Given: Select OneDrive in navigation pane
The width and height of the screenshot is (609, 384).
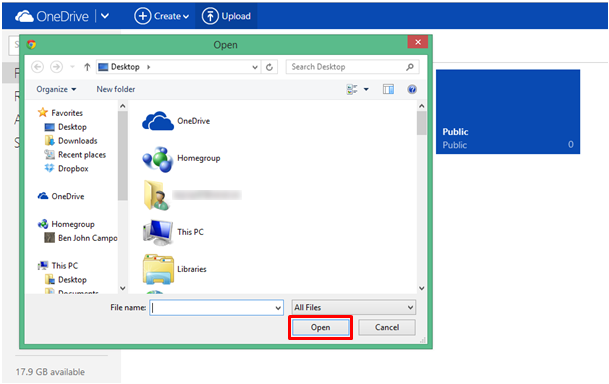Looking at the screenshot, I should pos(61,196).
